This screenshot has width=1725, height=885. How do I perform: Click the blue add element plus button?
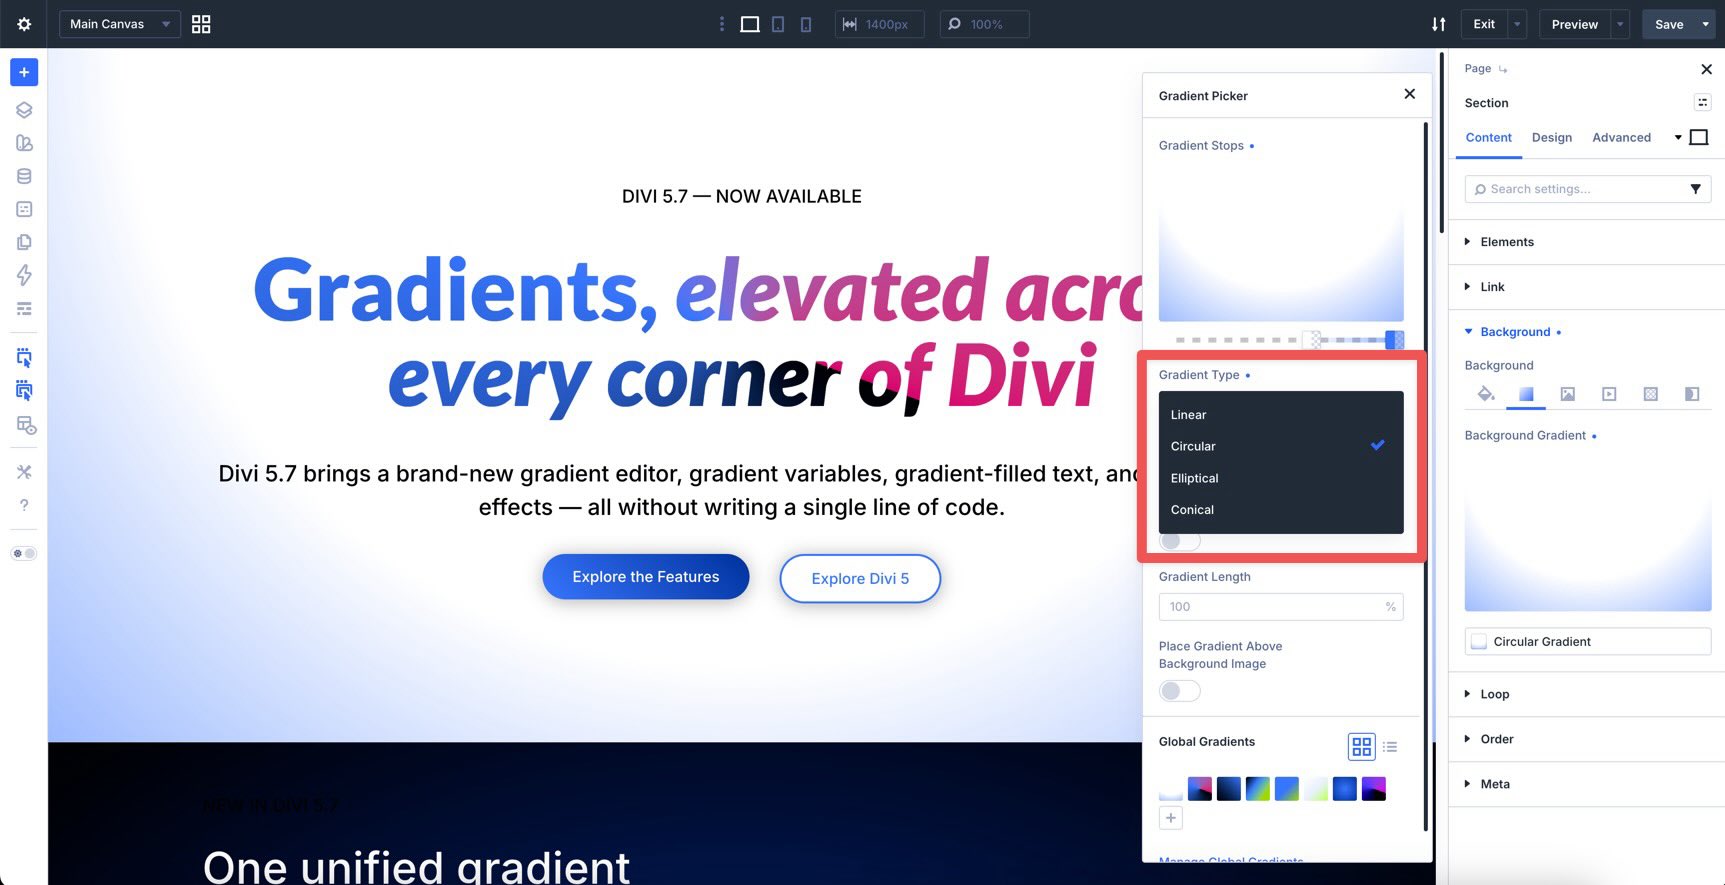(x=24, y=72)
